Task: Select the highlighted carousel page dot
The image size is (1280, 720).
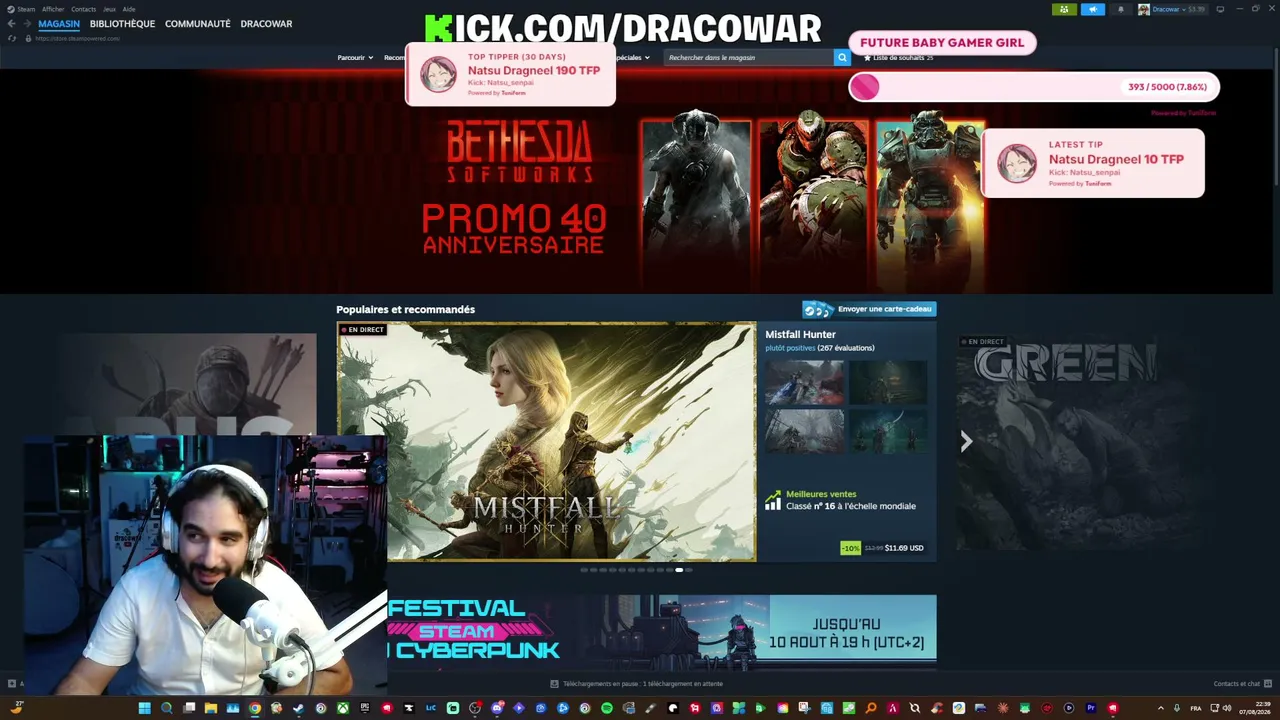Action: click(x=679, y=570)
